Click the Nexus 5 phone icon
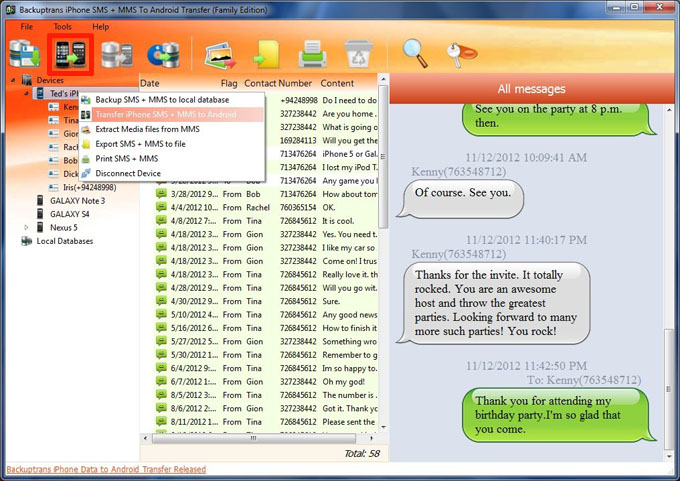The height and width of the screenshot is (481, 680). 40,228
